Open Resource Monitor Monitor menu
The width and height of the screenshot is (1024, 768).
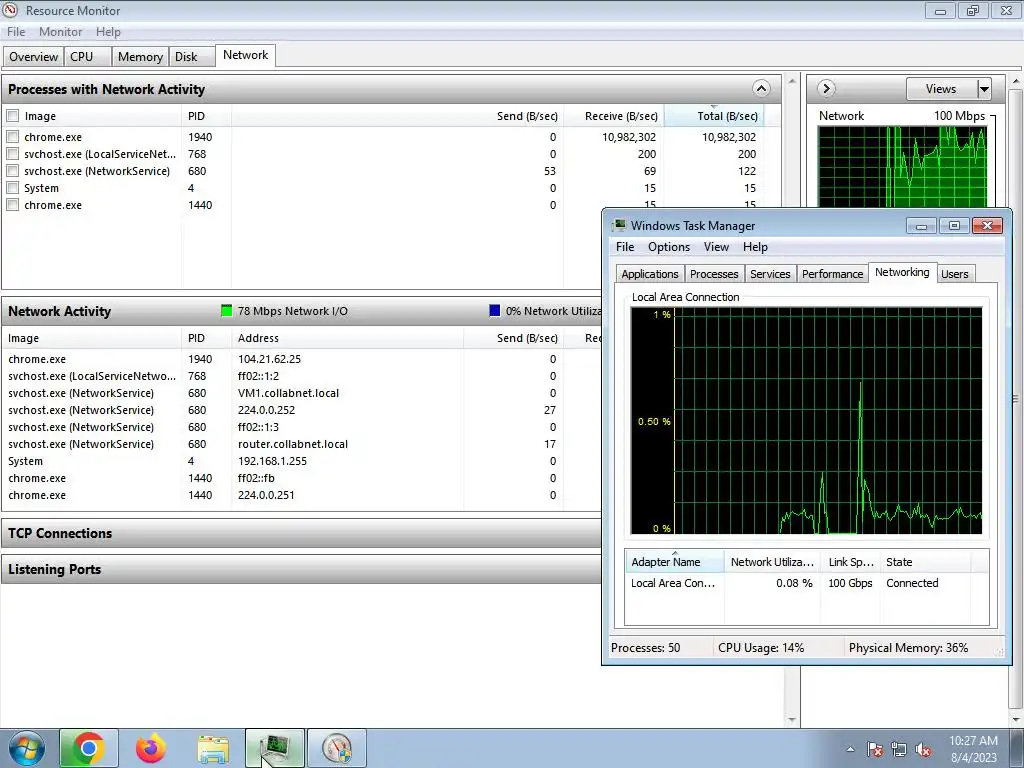61,32
